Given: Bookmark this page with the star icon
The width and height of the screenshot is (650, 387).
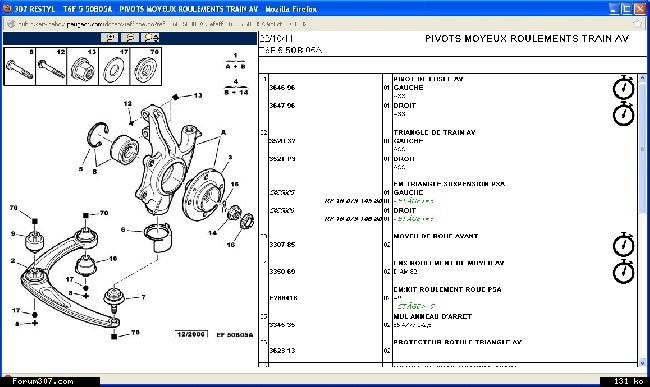Looking at the screenshot, I should coord(638,24).
